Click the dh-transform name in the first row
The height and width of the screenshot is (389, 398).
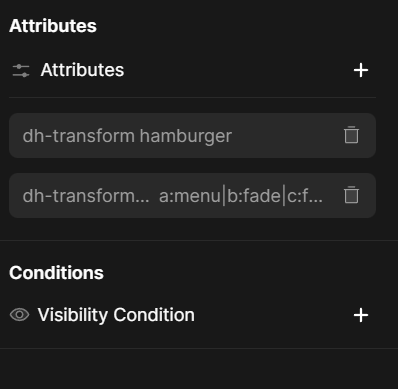point(78,136)
